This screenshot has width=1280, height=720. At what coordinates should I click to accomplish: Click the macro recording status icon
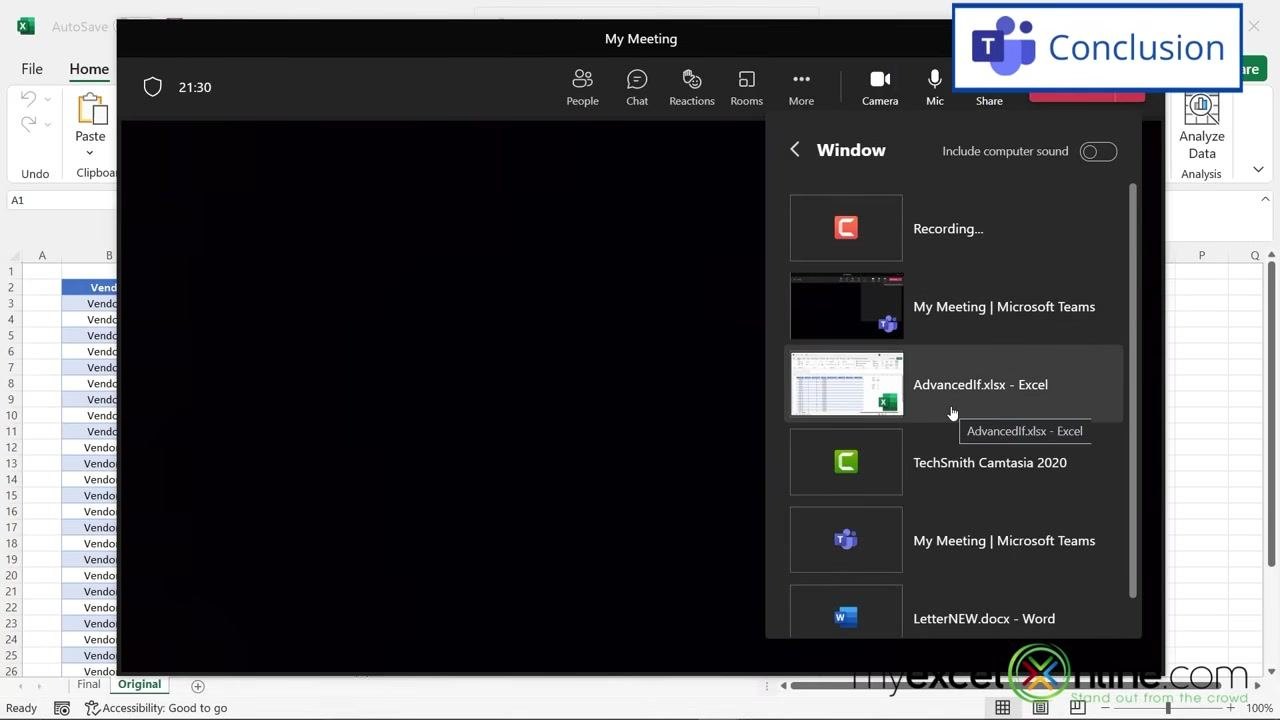(x=62, y=708)
